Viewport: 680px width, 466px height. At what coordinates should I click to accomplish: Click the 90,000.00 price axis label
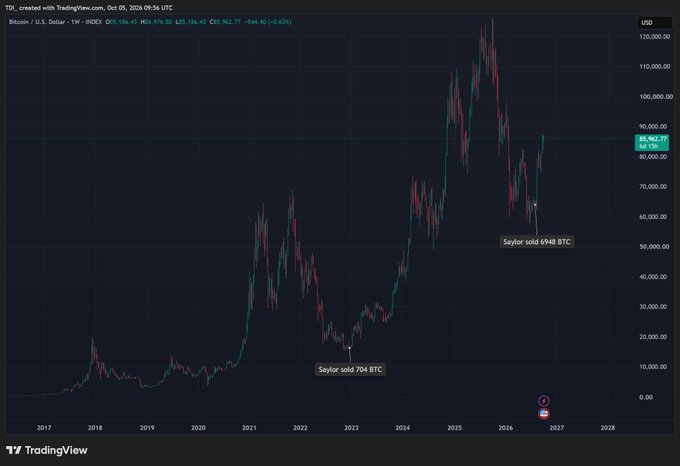coord(653,127)
